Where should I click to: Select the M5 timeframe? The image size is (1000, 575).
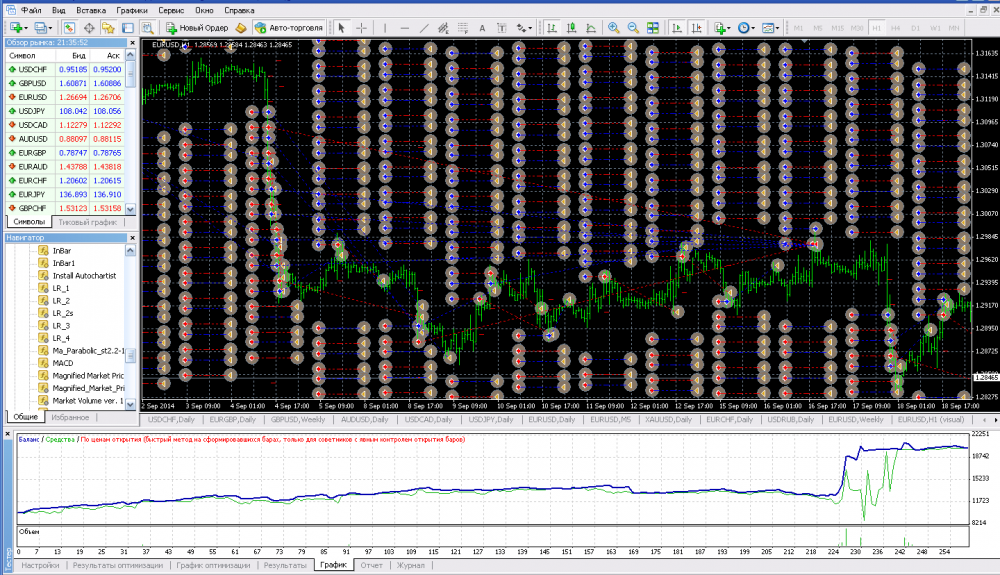[x=818, y=27]
